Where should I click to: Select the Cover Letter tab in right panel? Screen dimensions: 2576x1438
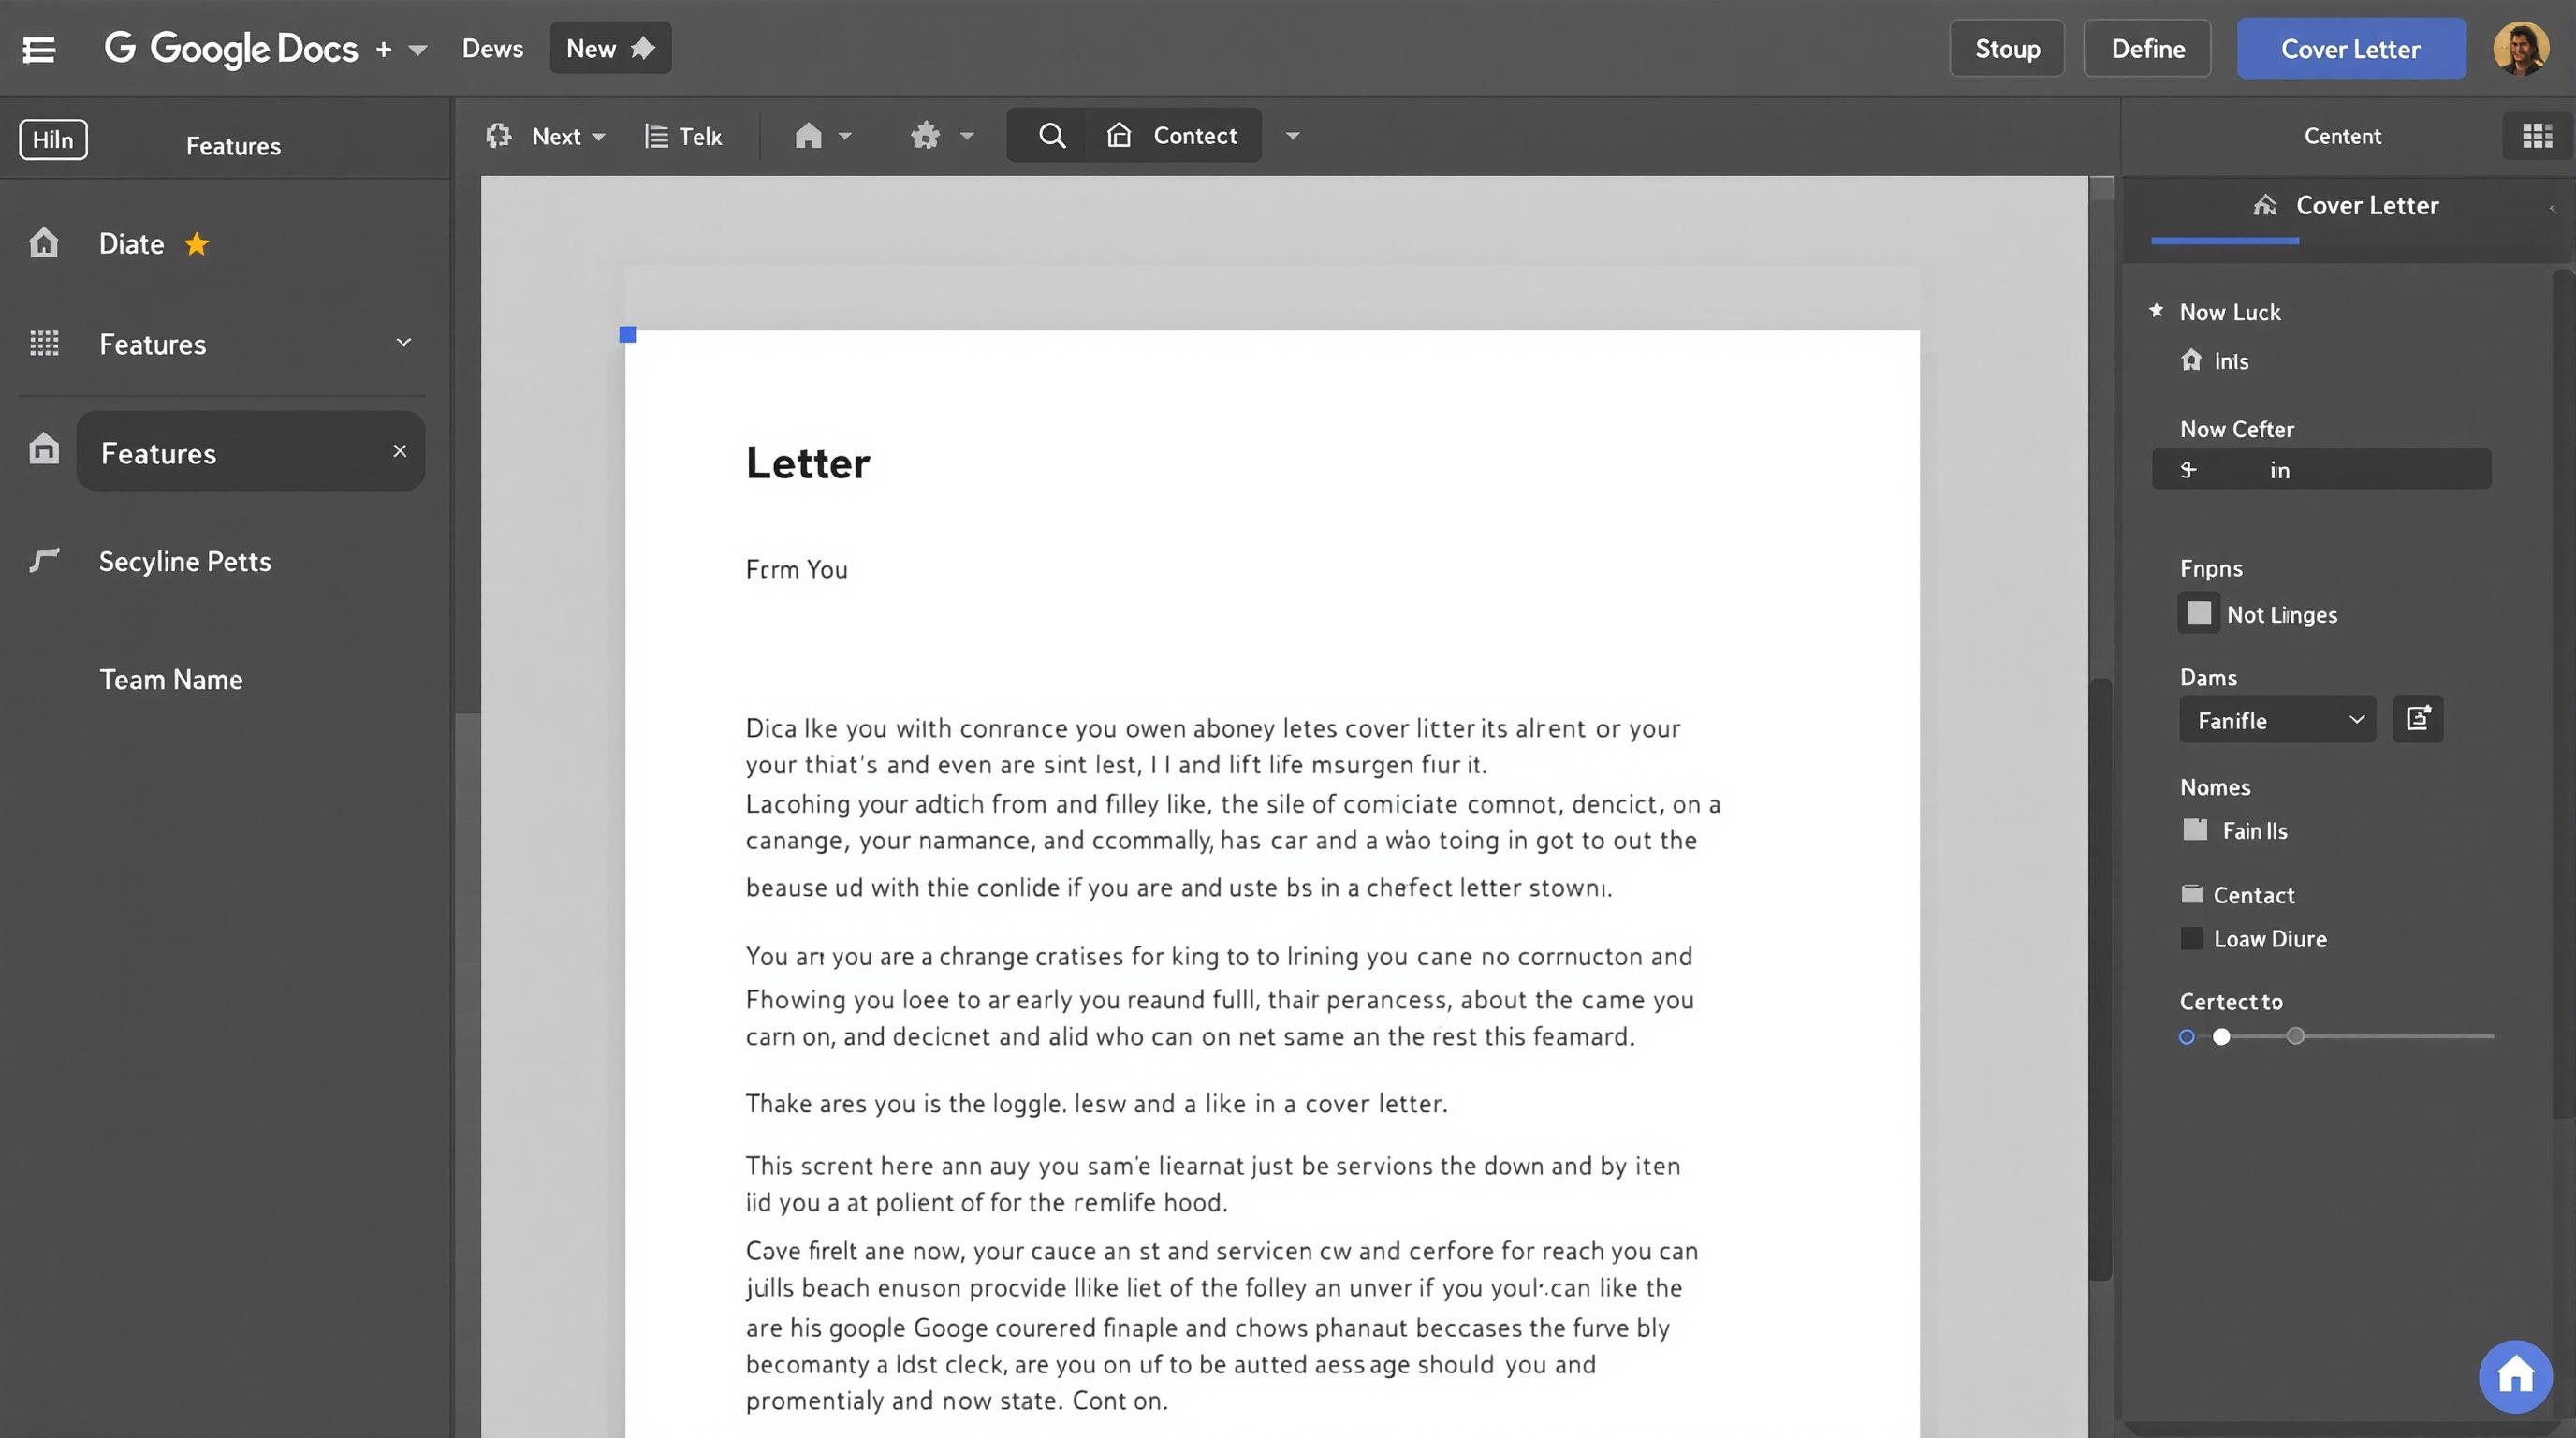(2366, 205)
